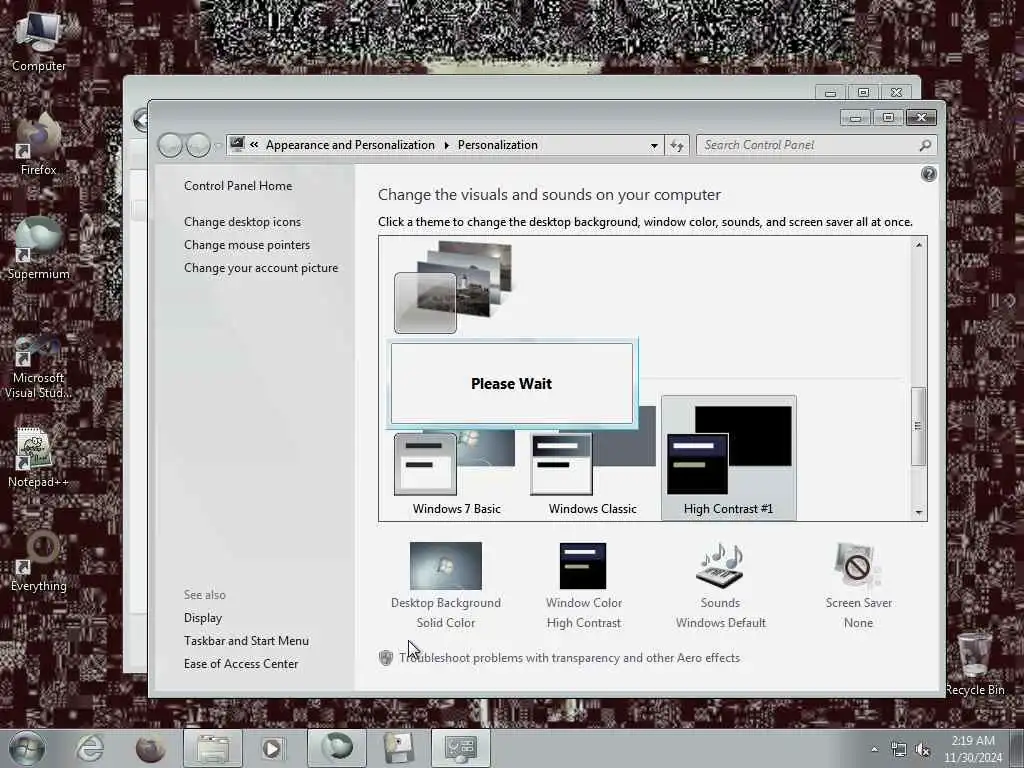Click back arrow of background window
The width and height of the screenshot is (1024, 768).
pyautogui.click(x=140, y=120)
